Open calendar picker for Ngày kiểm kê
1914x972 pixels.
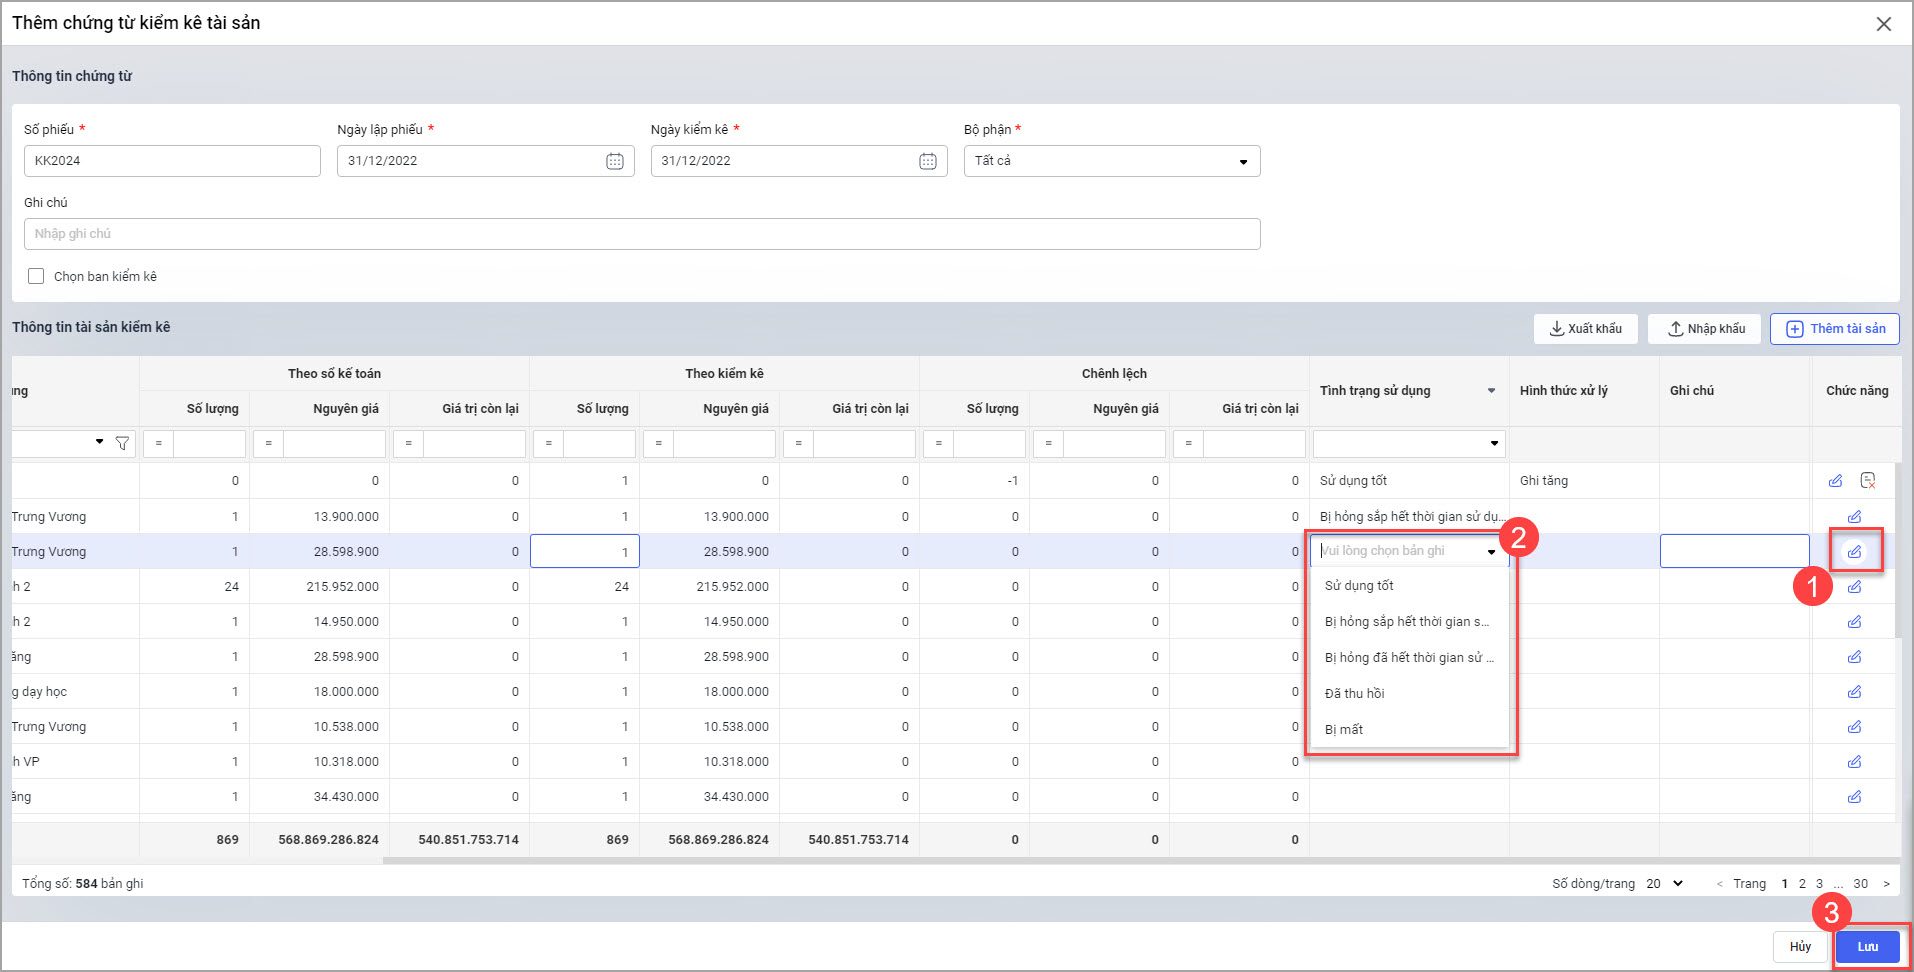point(927,161)
